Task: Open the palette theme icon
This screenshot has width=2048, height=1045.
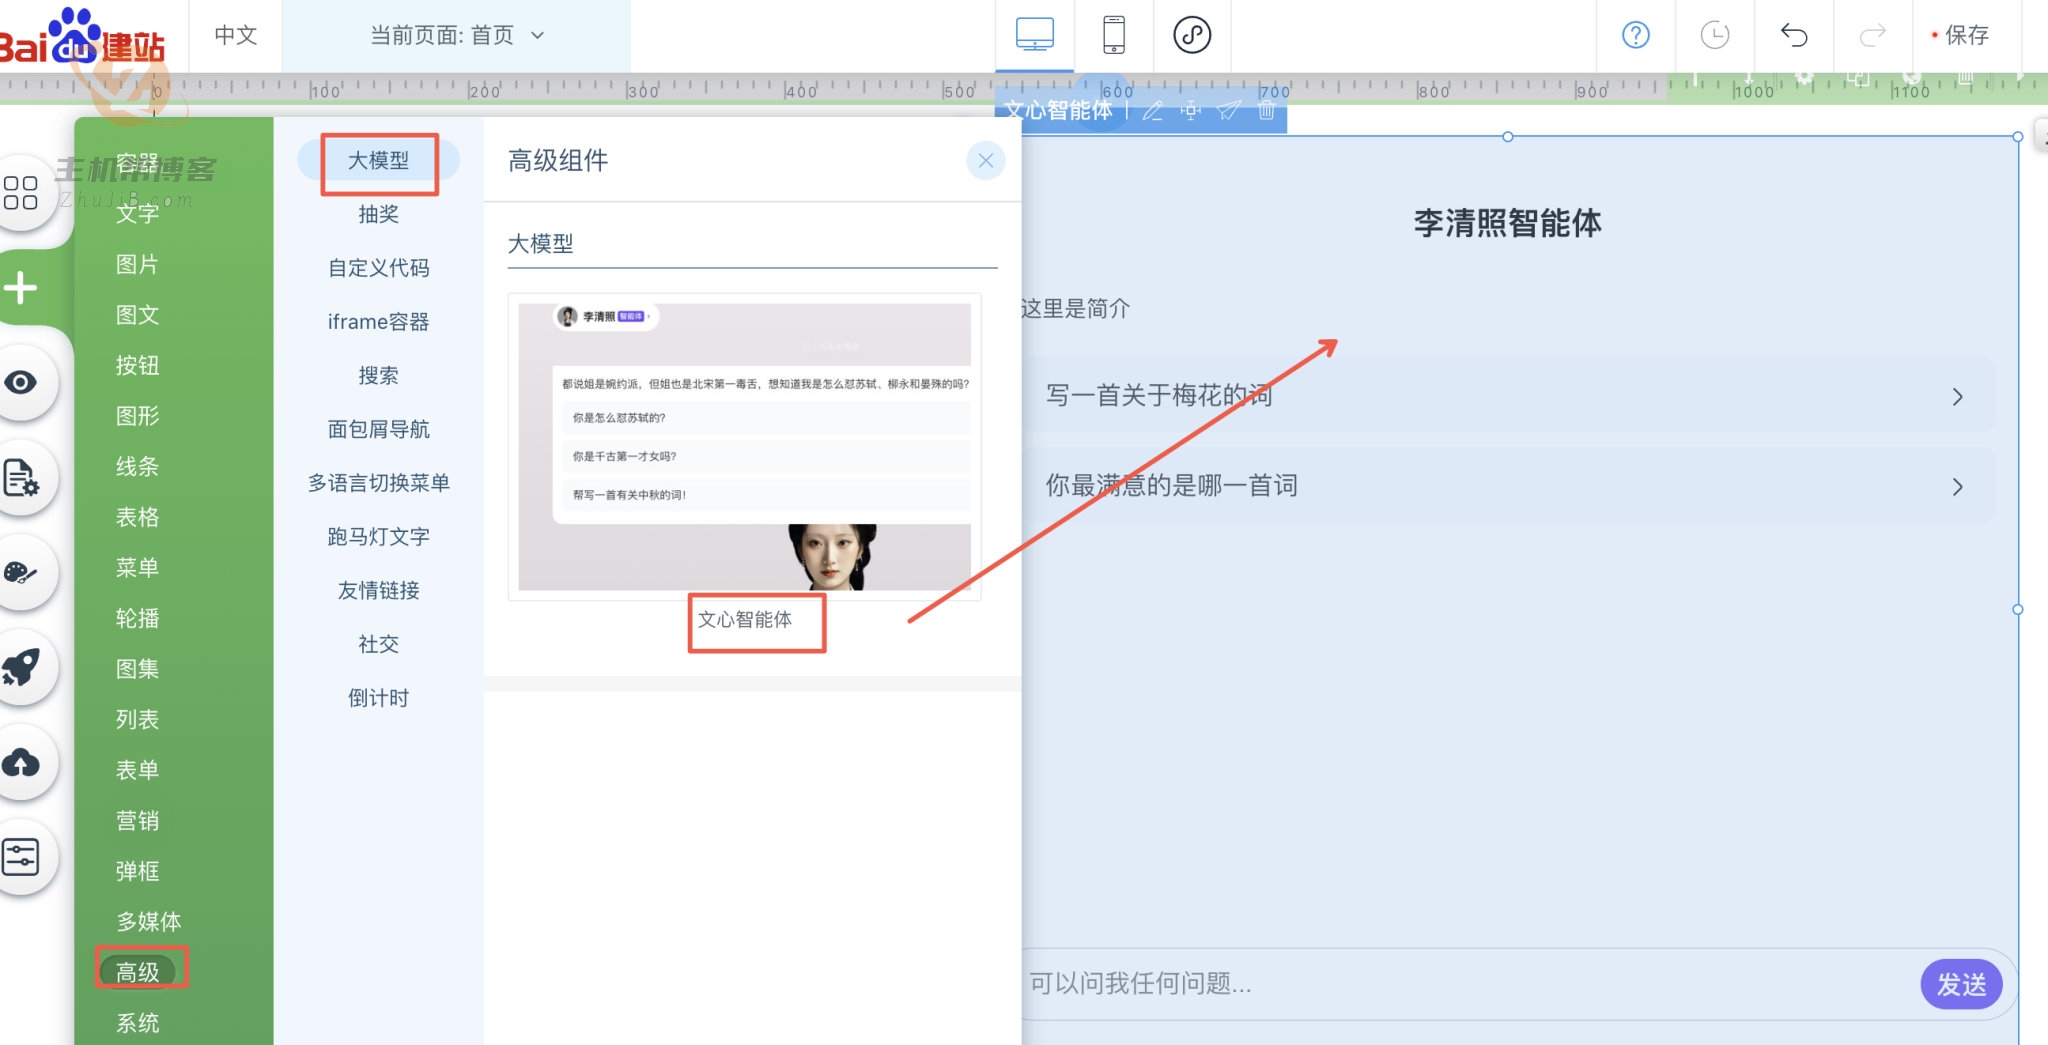Action: [x=20, y=572]
